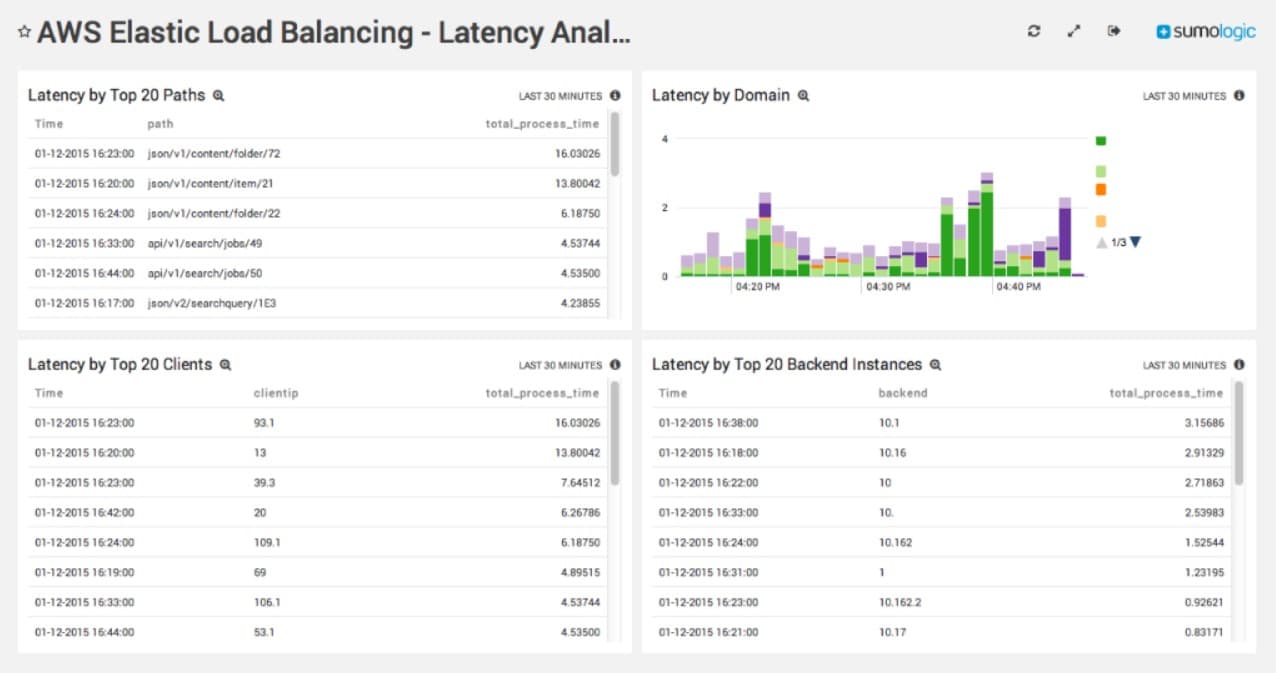Screen dimensions: 1276x673
Task: Sort Backend Instances table by backend column
Action: click(x=903, y=393)
